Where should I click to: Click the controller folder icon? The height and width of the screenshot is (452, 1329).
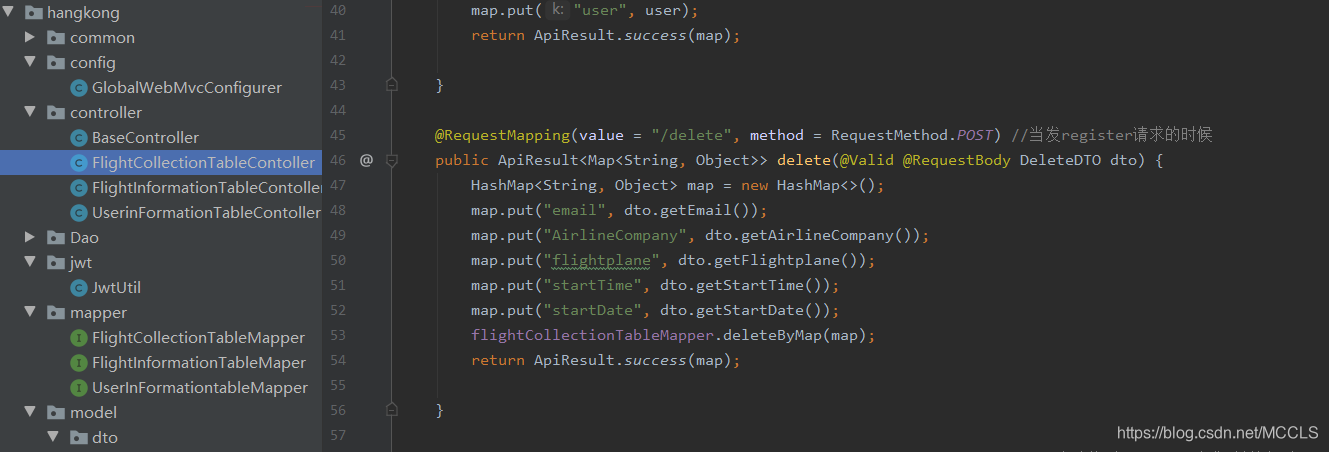click(x=56, y=113)
